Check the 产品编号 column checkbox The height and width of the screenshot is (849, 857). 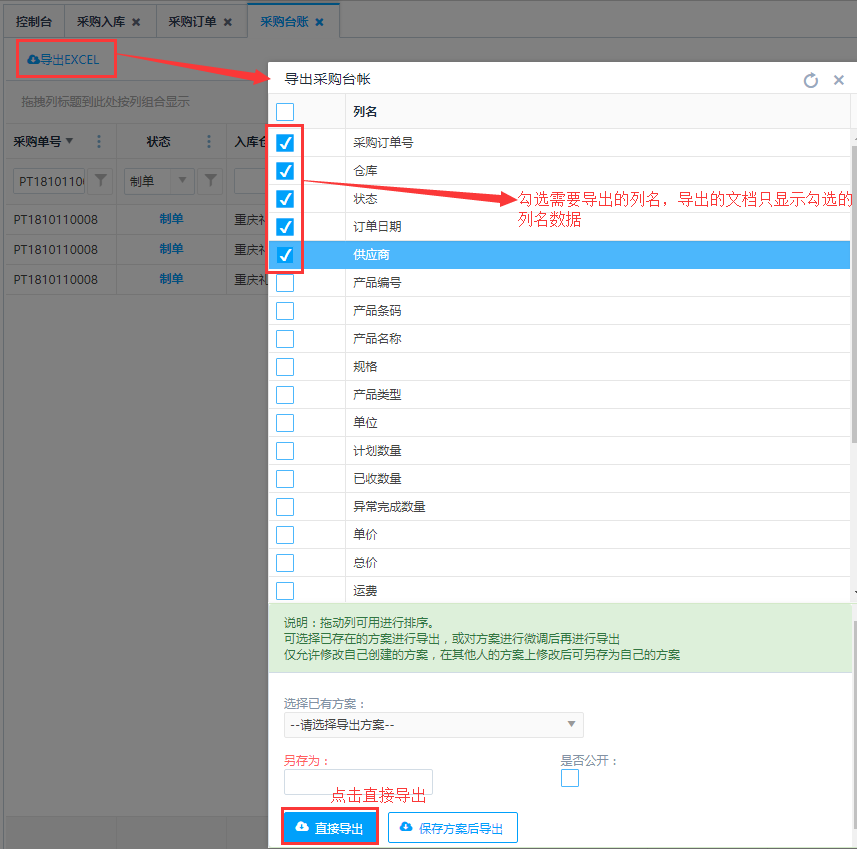click(x=285, y=283)
